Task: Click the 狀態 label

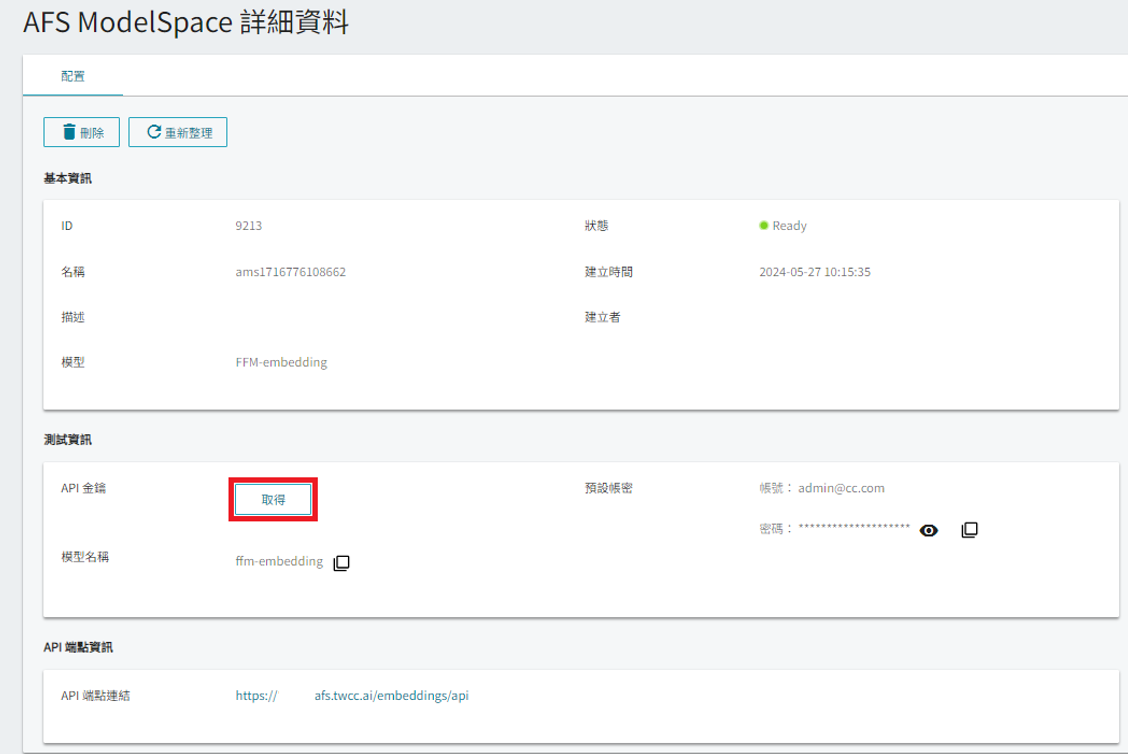Action: click(x=596, y=226)
